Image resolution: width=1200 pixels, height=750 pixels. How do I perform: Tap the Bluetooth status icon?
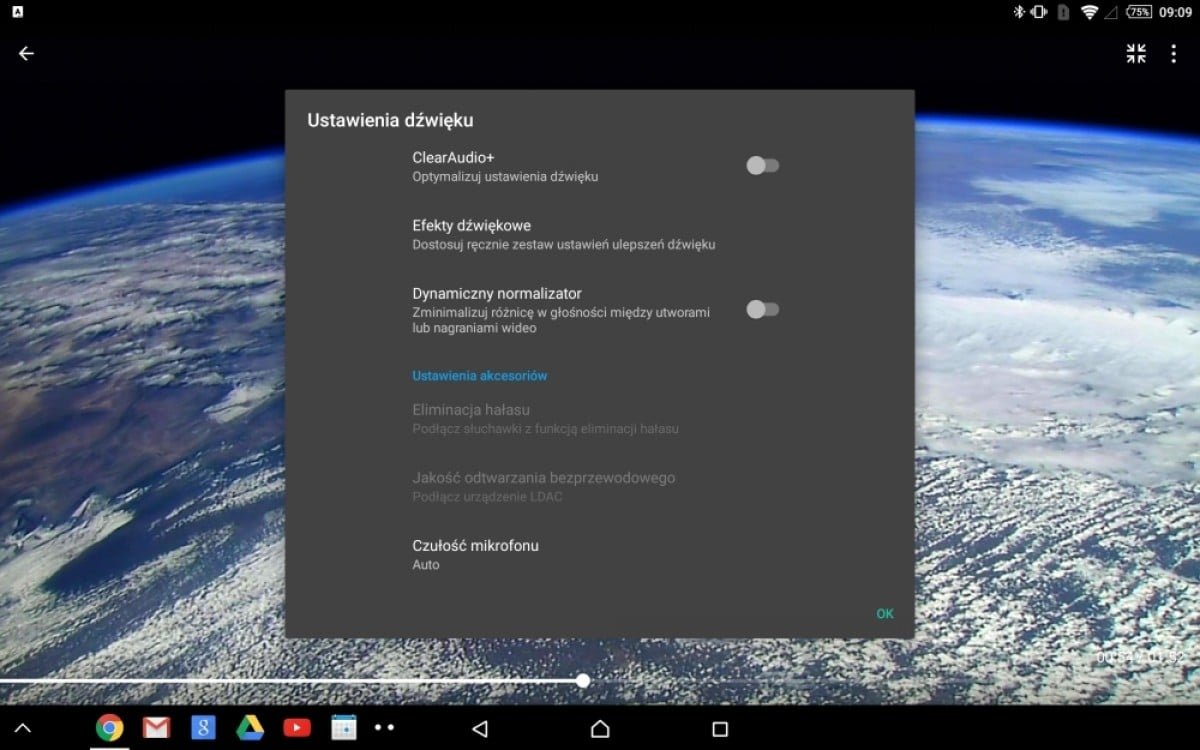pyautogui.click(x=1019, y=12)
